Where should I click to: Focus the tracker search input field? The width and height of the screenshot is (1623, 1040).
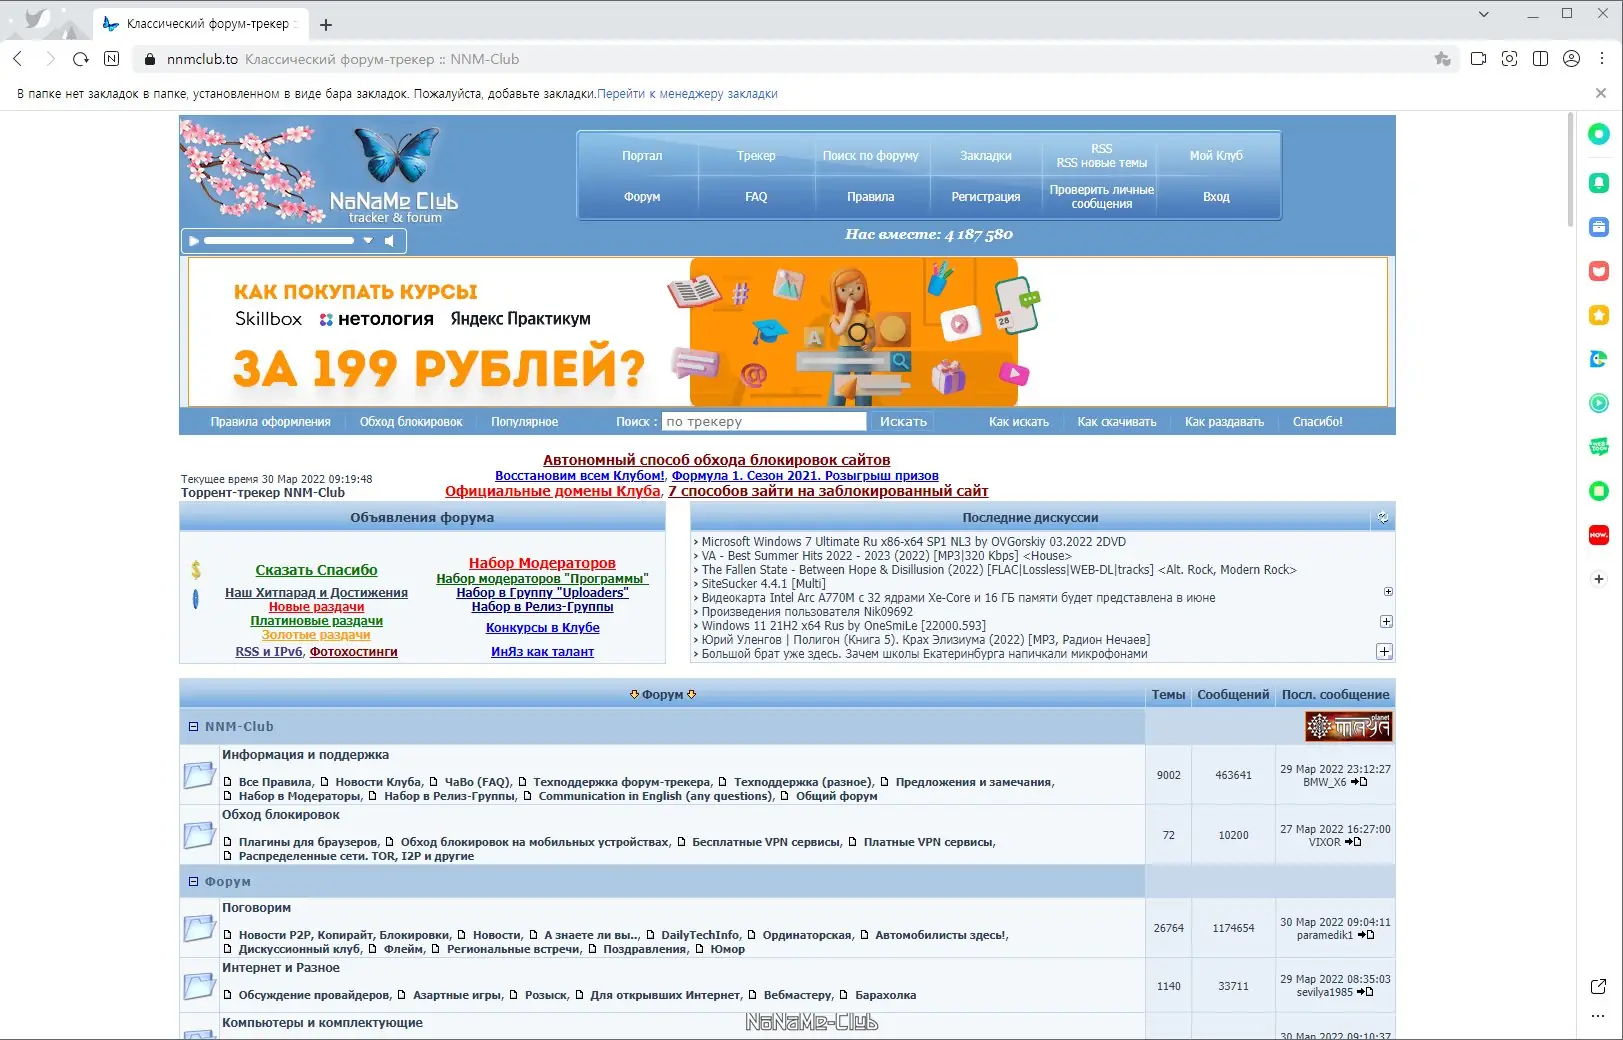[764, 422]
